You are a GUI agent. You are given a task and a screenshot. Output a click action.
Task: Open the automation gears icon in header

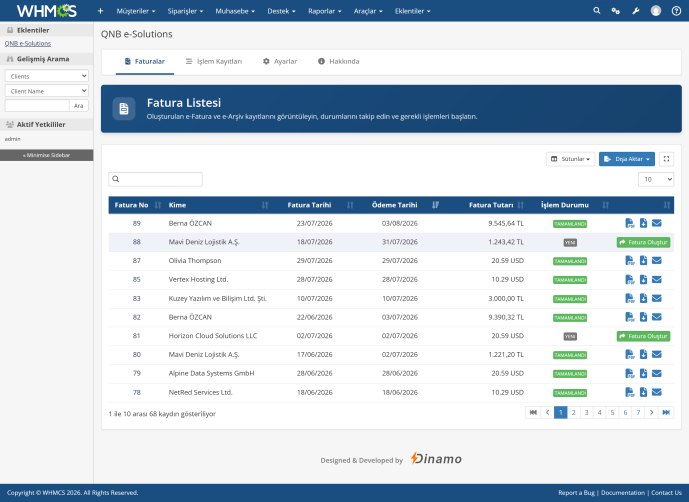616,11
